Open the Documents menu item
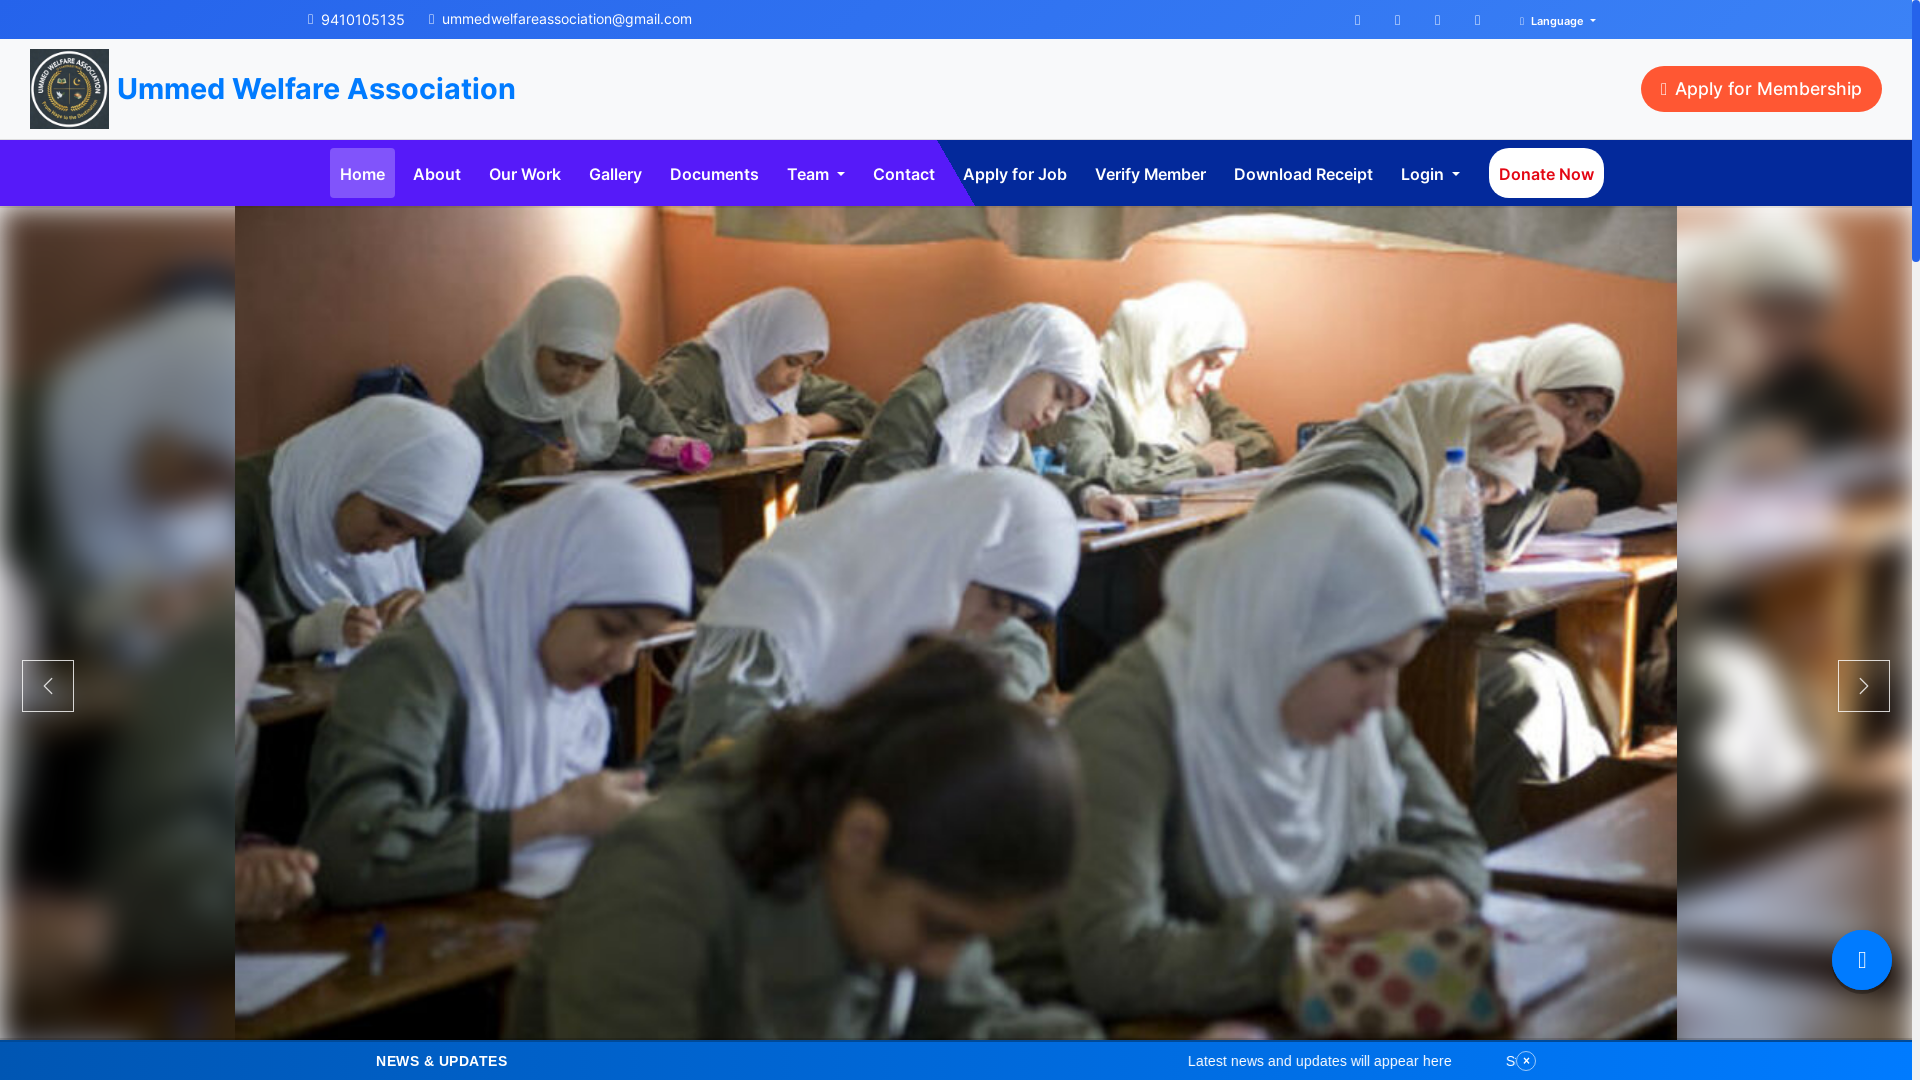 click(x=714, y=174)
